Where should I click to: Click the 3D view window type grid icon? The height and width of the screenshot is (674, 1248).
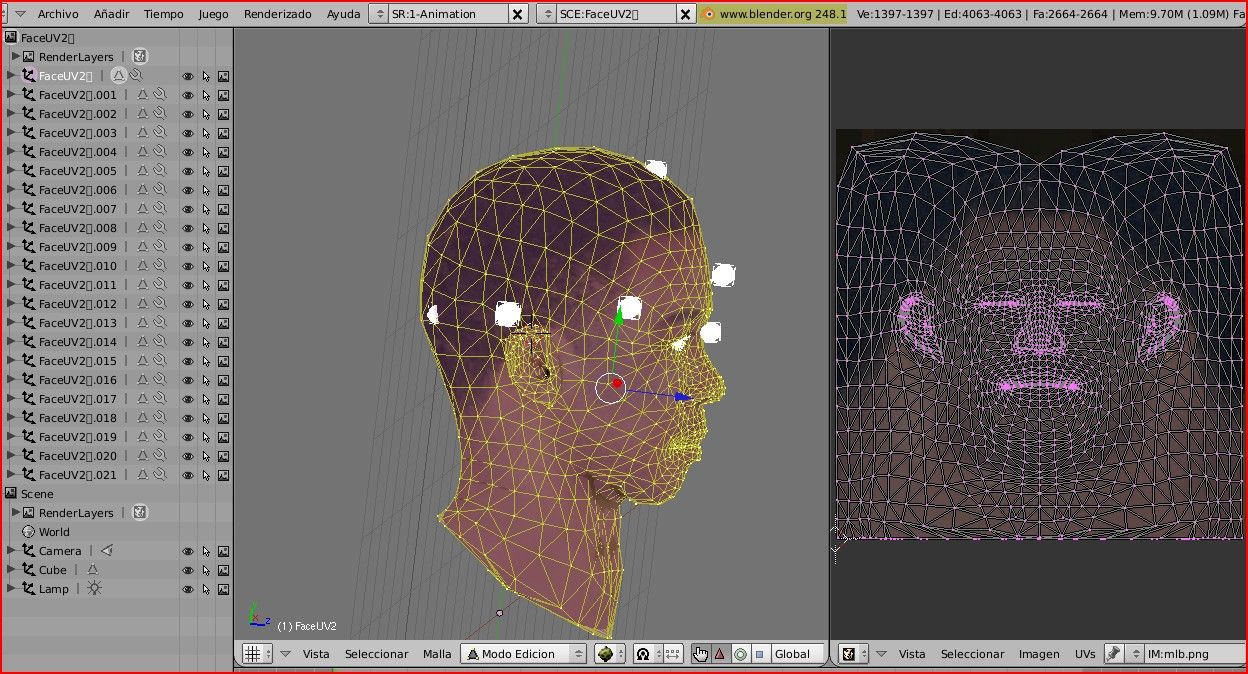pyautogui.click(x=253, y=654)
